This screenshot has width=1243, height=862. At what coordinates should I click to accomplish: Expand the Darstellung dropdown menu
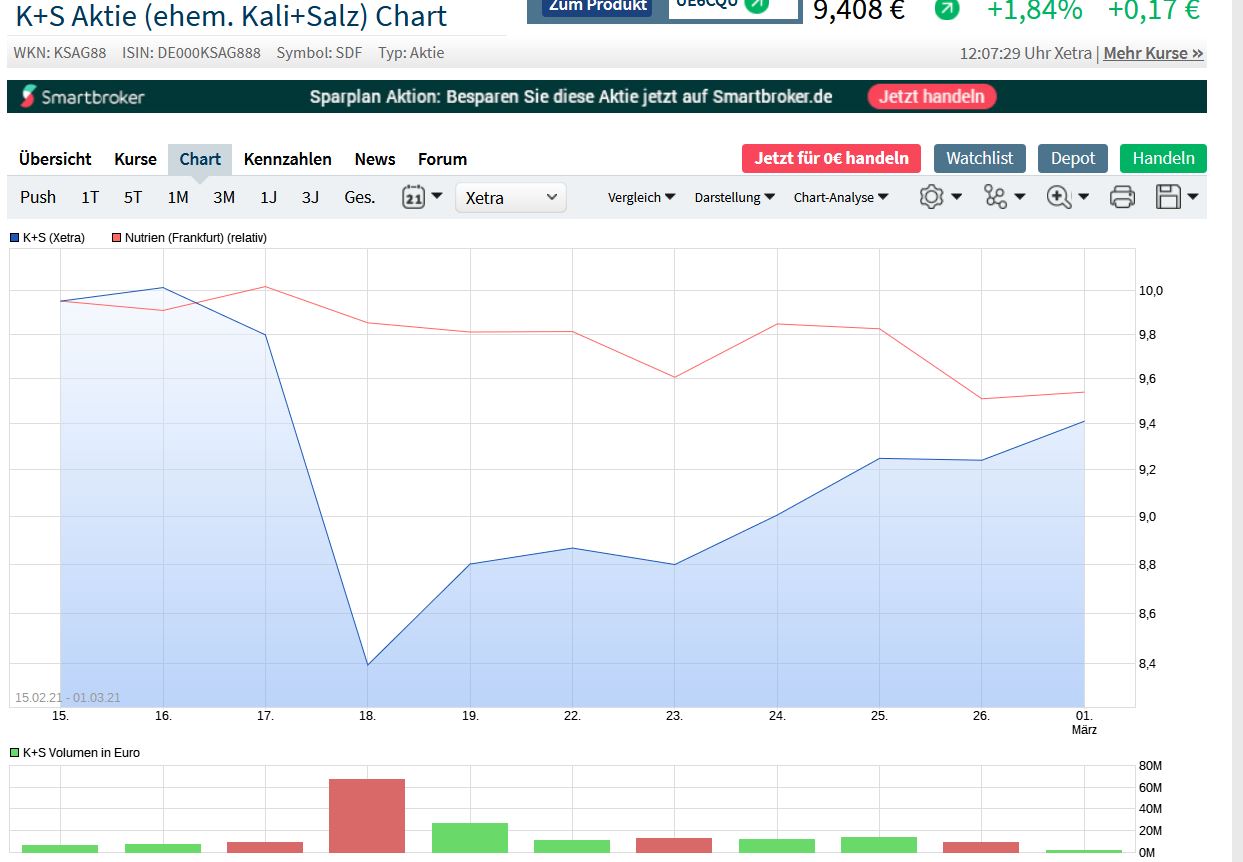735,197
